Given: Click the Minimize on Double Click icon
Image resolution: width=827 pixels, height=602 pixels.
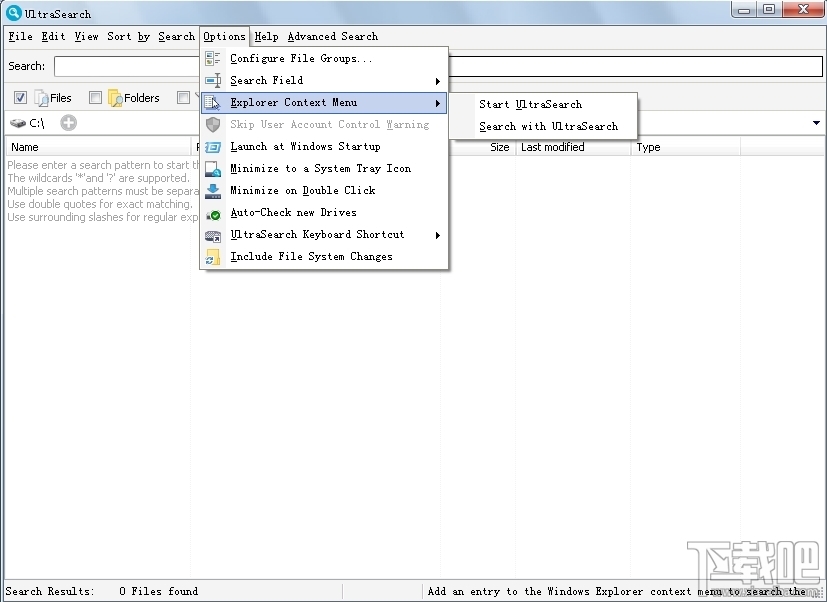Looking at the screenshot, I should pyautogui.click(x=213, y=191).
